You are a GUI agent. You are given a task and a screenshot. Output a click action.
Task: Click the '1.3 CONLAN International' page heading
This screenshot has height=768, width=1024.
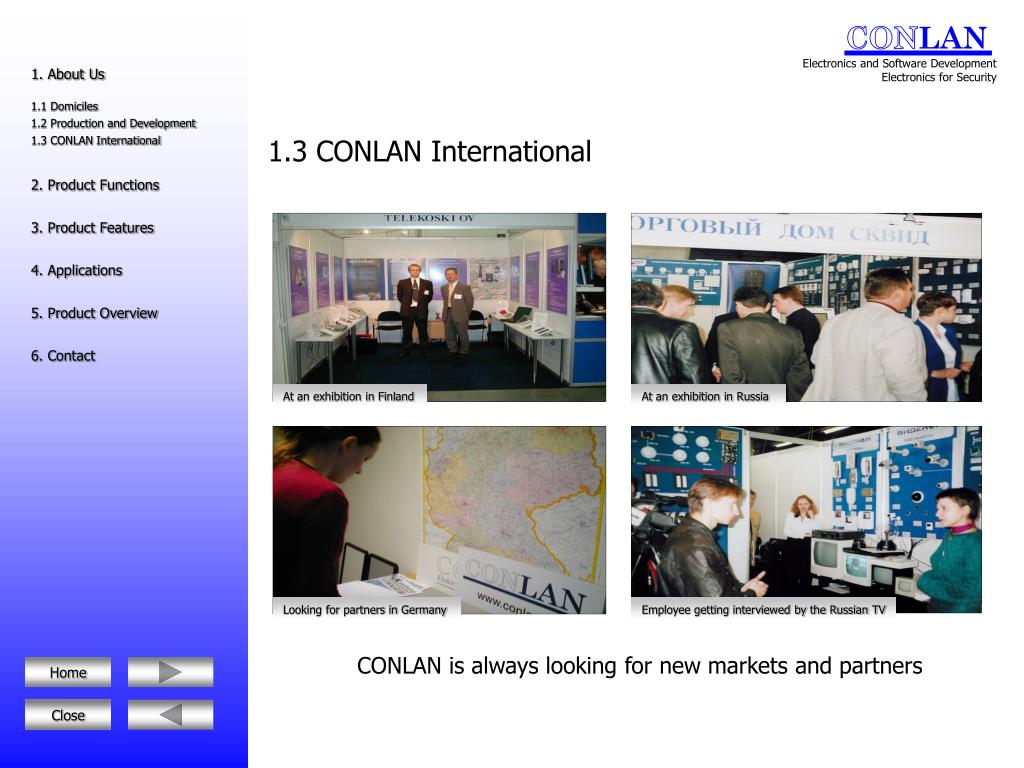(x=430, y=152)
